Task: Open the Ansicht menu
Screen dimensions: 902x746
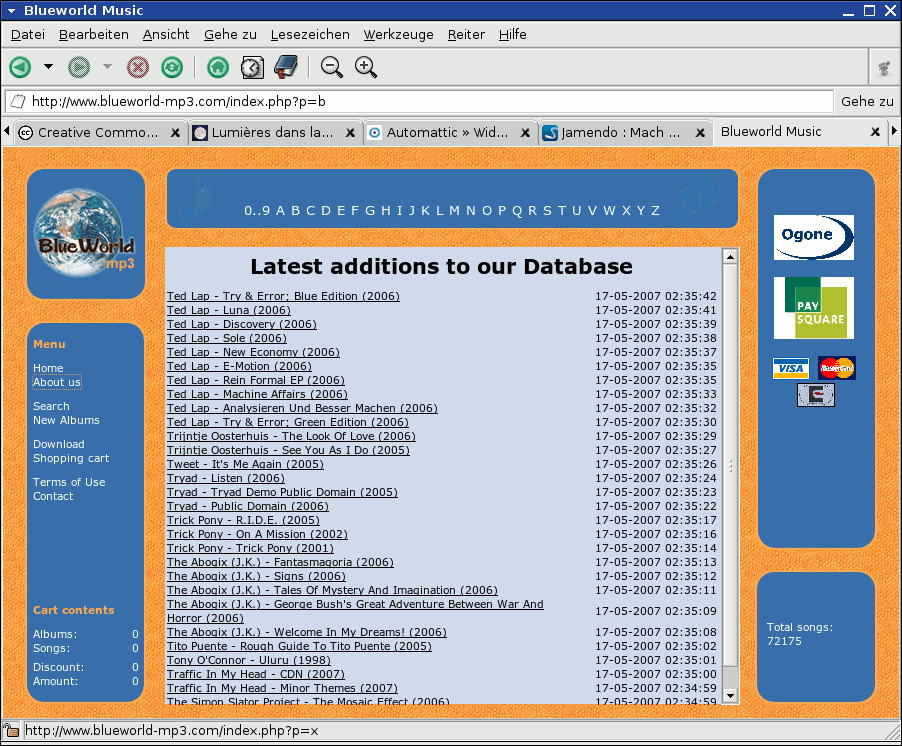Action: (x=166, y=35)
